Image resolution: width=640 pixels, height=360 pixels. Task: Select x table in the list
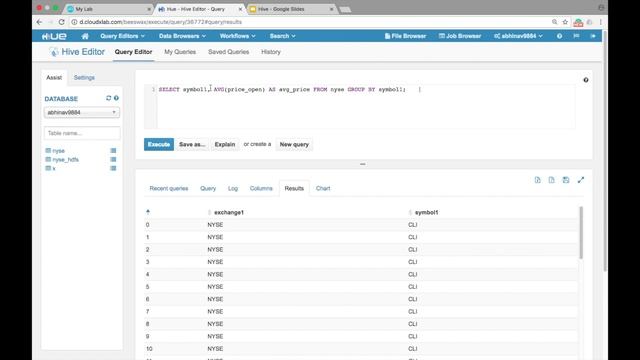(x=54, y=168)
